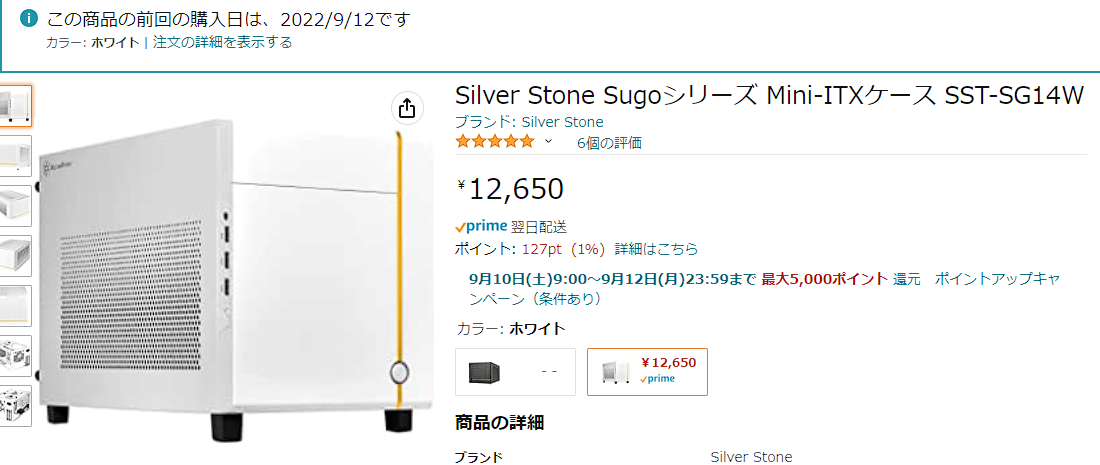Click the 詳細はこちら points link
Image resolution: width=1100 pixels, height=465 pixels.
[x=656, y=249]
